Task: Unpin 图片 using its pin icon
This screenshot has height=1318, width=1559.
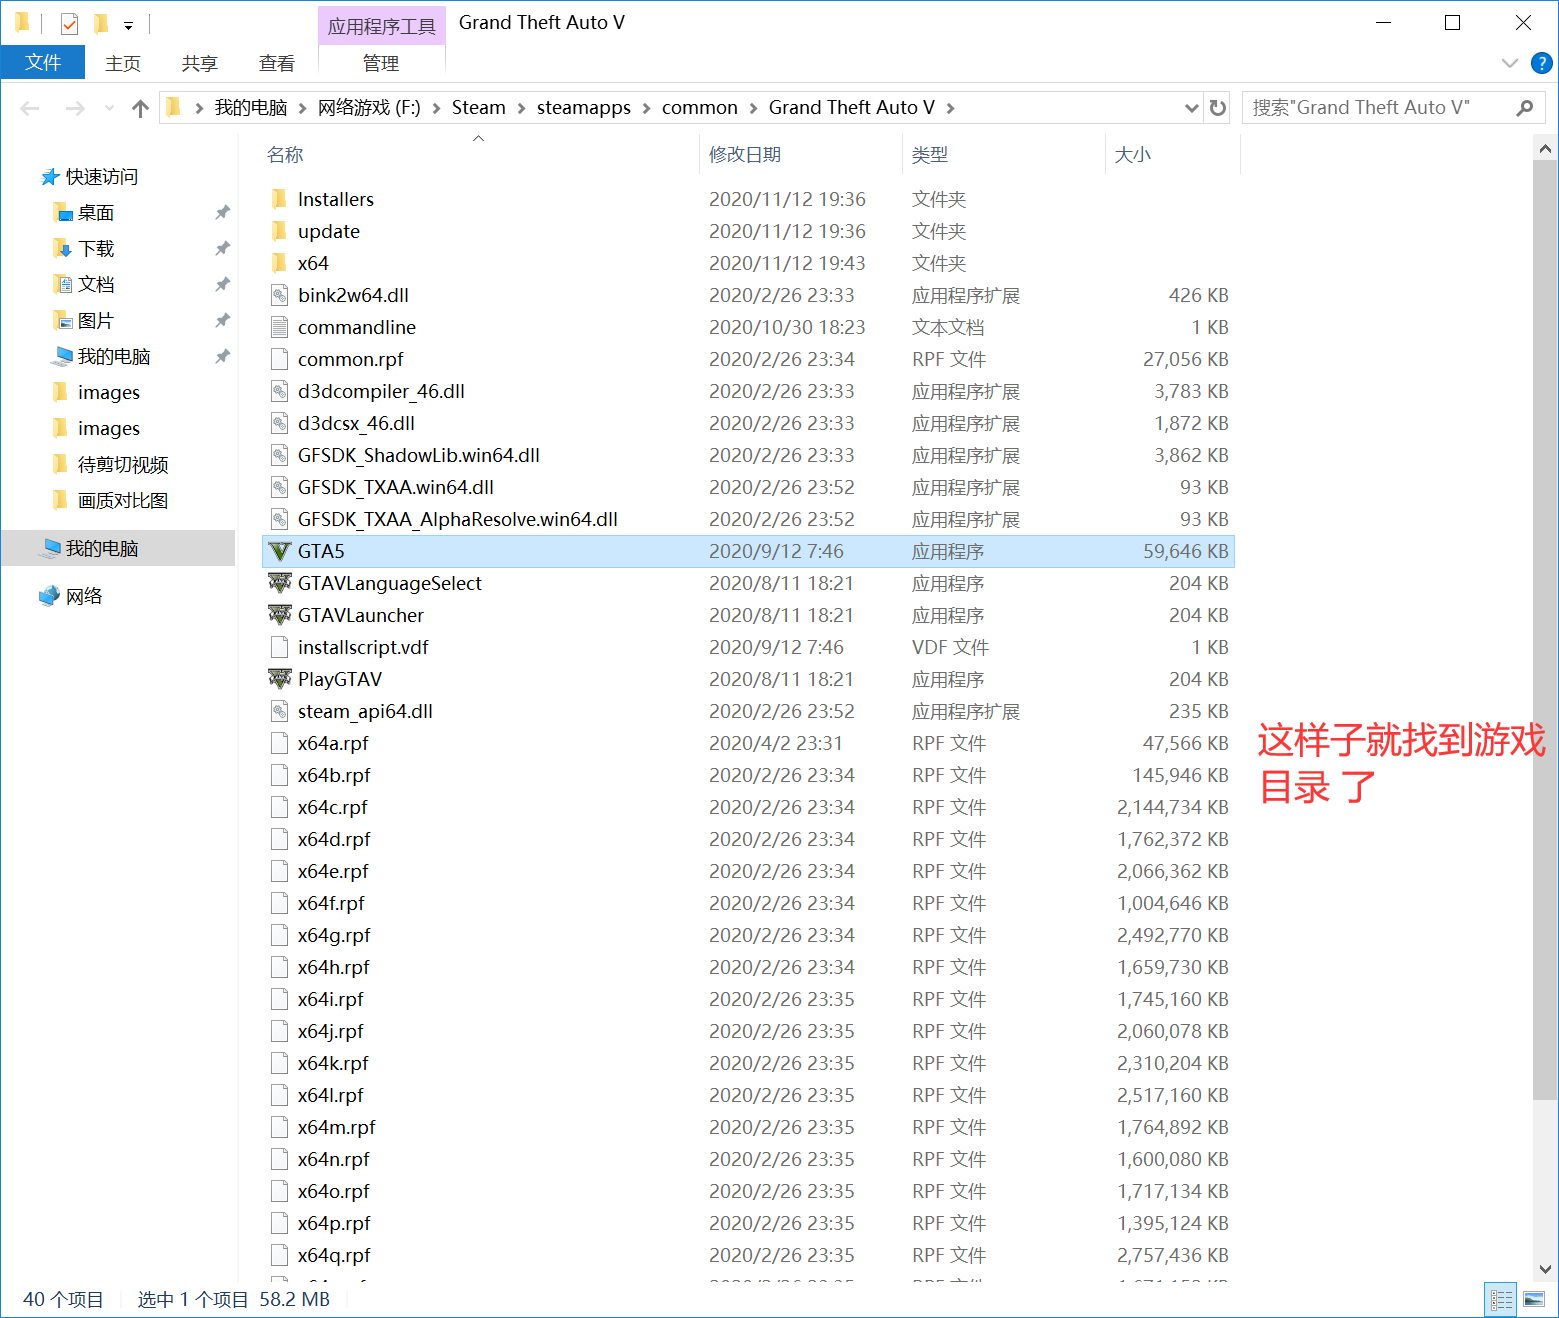Action: [222, 321]
